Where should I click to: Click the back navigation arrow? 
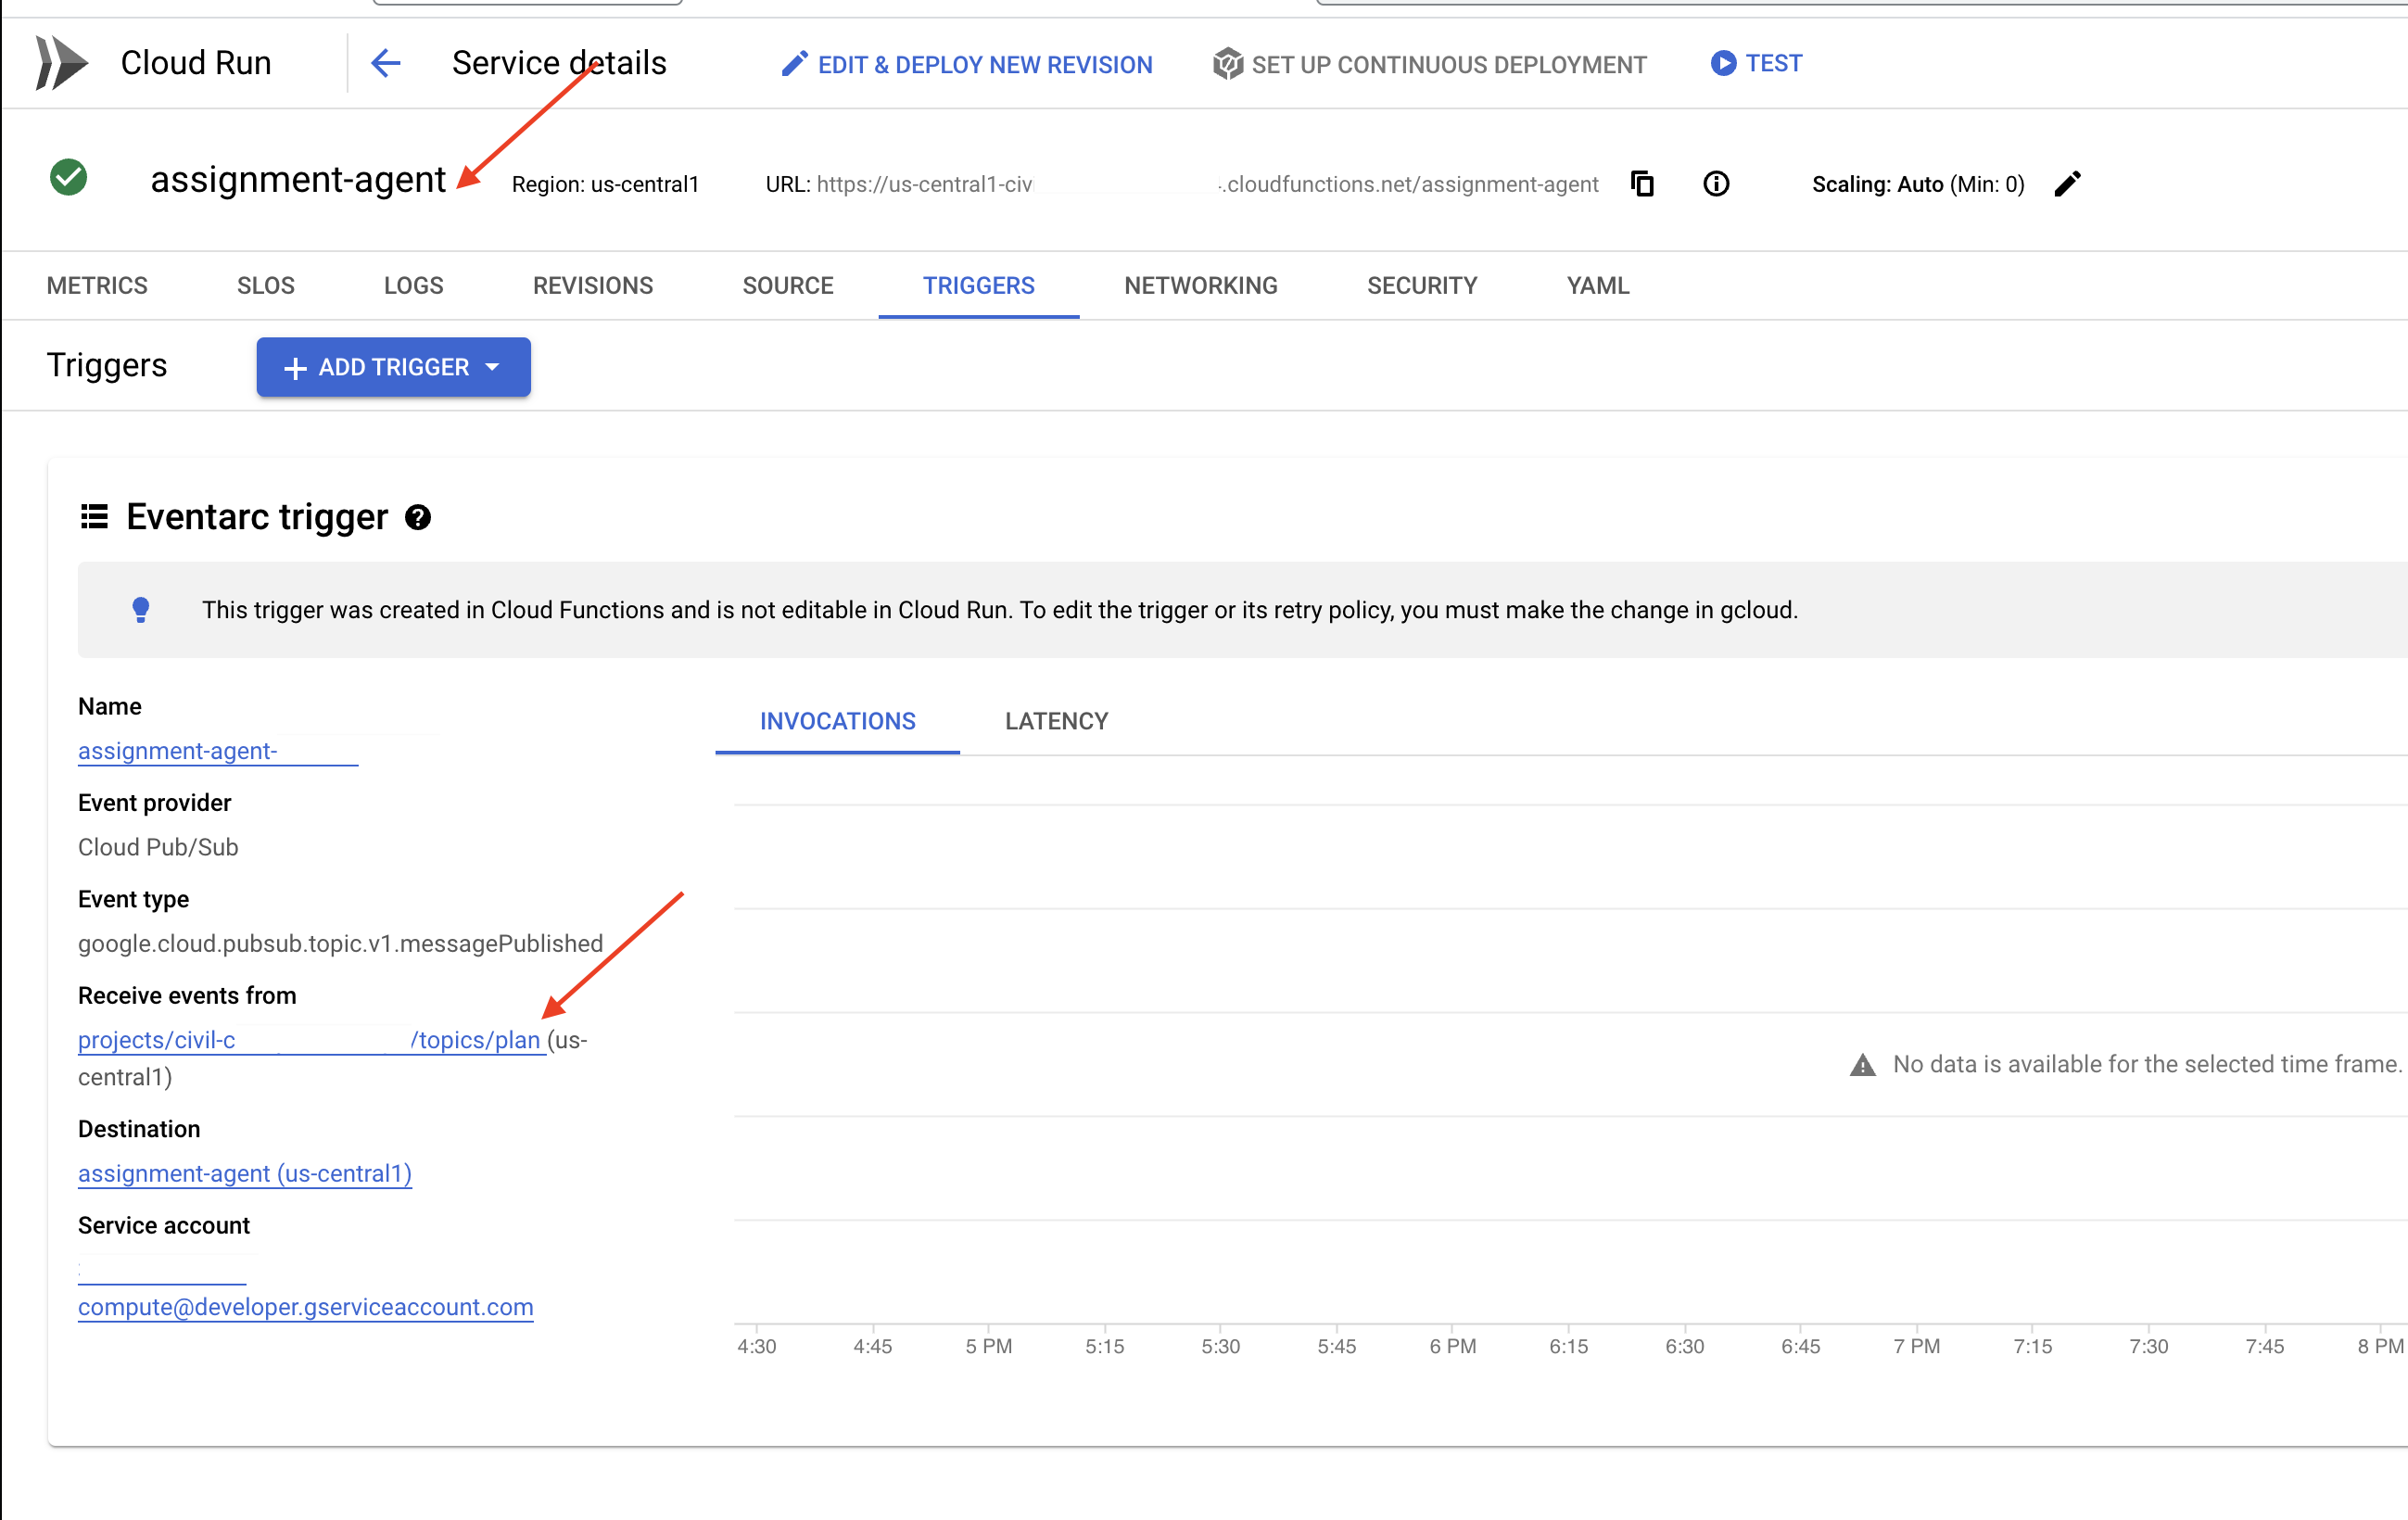[384, 65]
